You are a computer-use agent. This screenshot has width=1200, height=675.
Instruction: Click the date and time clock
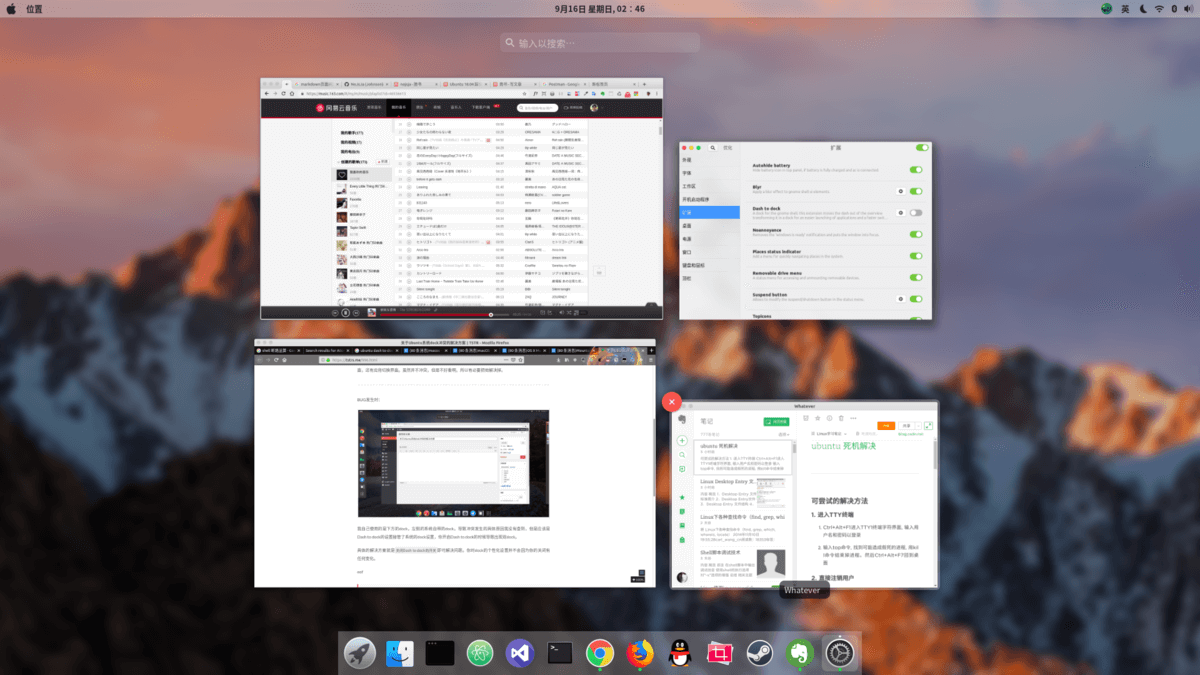click(x=599, y=9)
